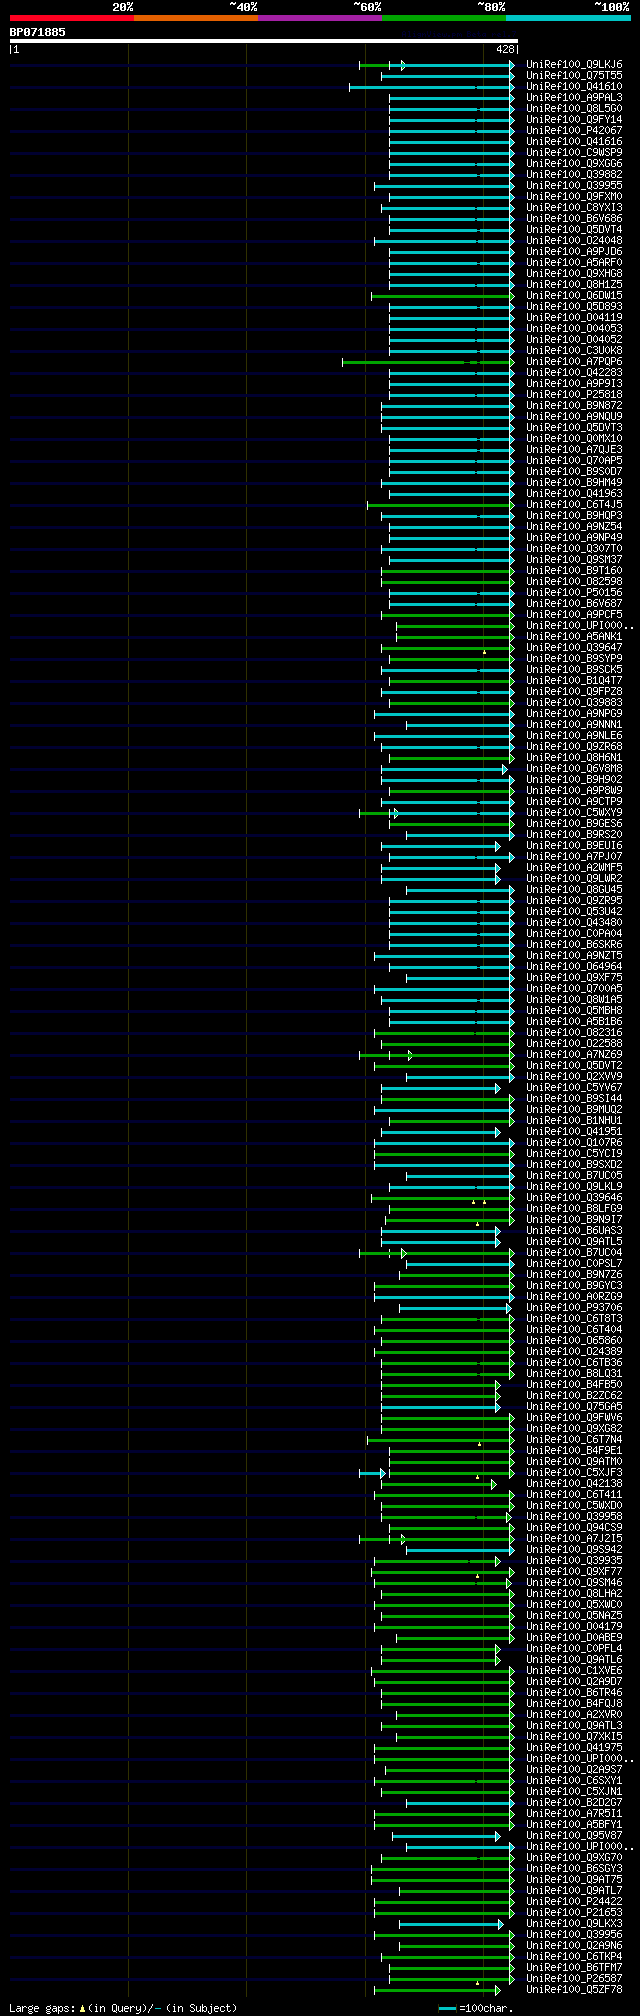Image resolution: width=640 pixels, height=2016 pixels.
Task: Click the green alignment bar for UniRef100_A7PQP6
Action: [428, 361]
